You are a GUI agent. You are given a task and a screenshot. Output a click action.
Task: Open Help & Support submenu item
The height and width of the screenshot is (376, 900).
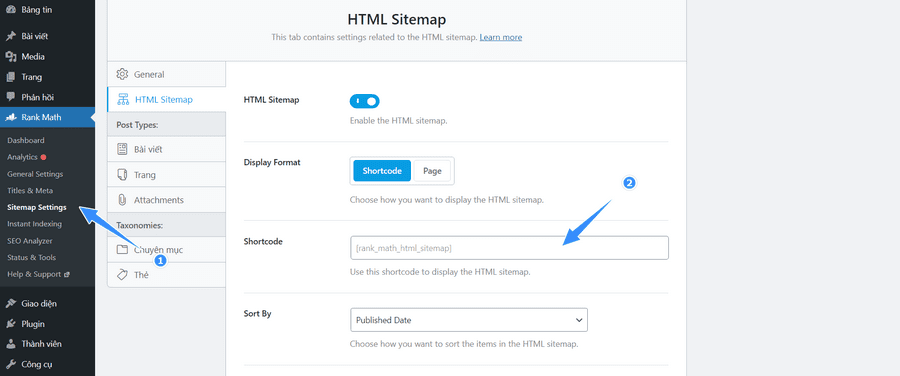[x=34, y=274]
